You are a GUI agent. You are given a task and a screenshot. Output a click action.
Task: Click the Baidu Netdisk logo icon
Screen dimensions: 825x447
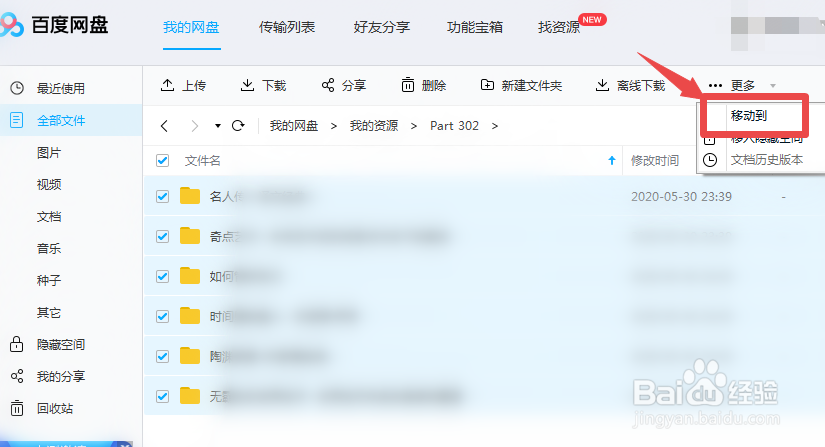click(x=12, y=25)
